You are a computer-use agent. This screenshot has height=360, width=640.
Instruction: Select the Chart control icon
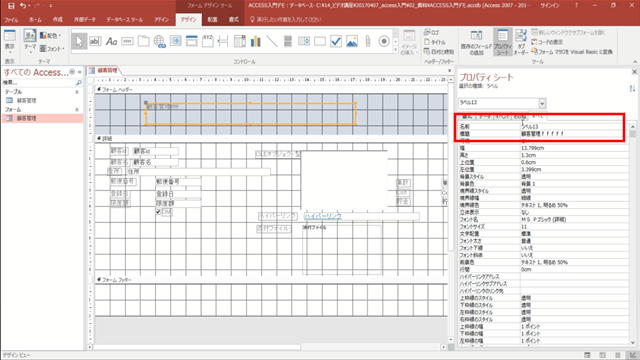click(x=256, y=41)
